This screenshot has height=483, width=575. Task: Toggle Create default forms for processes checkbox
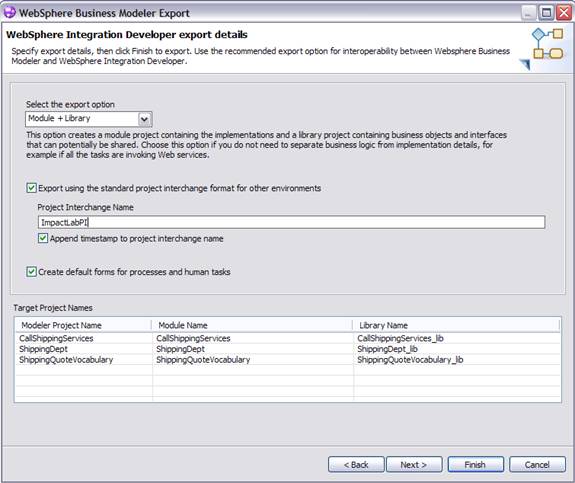[x=32, y=272]
